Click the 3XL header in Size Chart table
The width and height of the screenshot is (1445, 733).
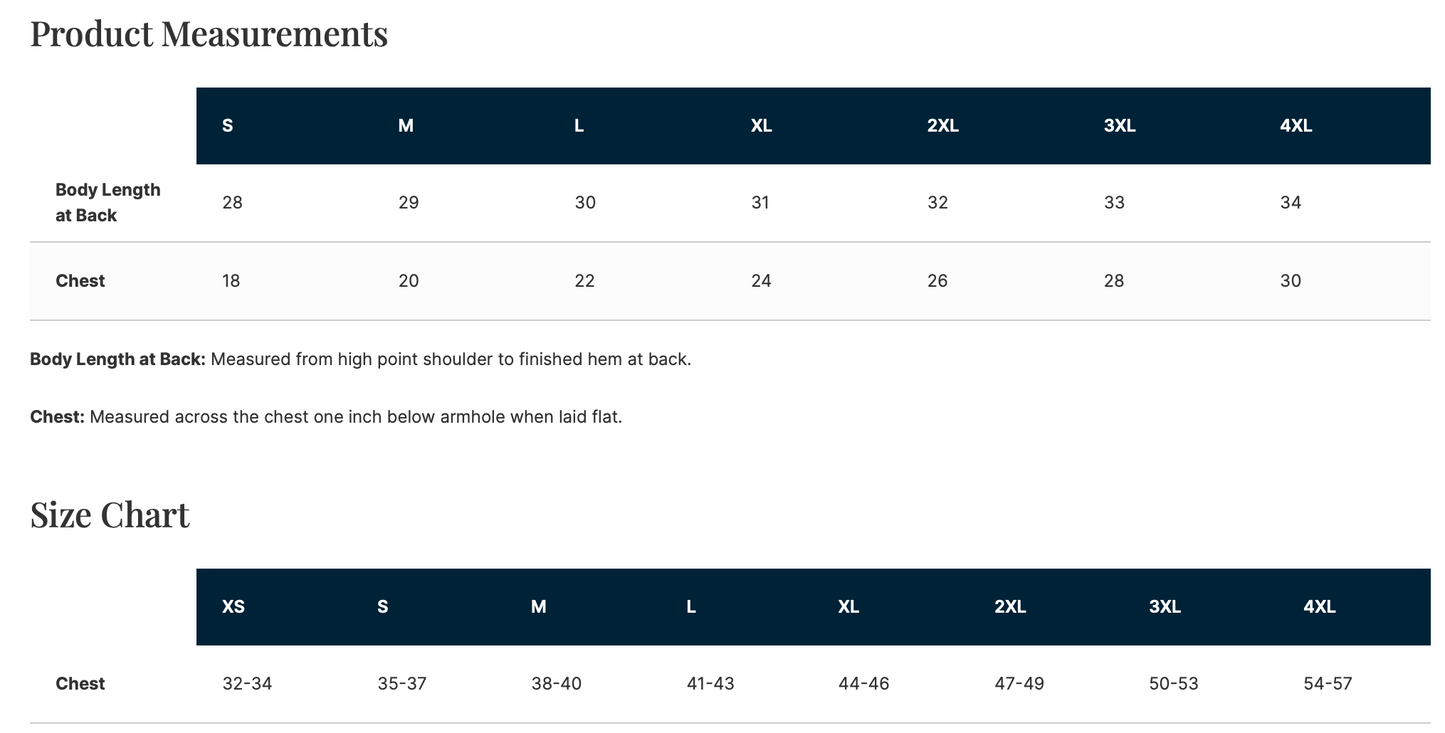point(1165,607)
